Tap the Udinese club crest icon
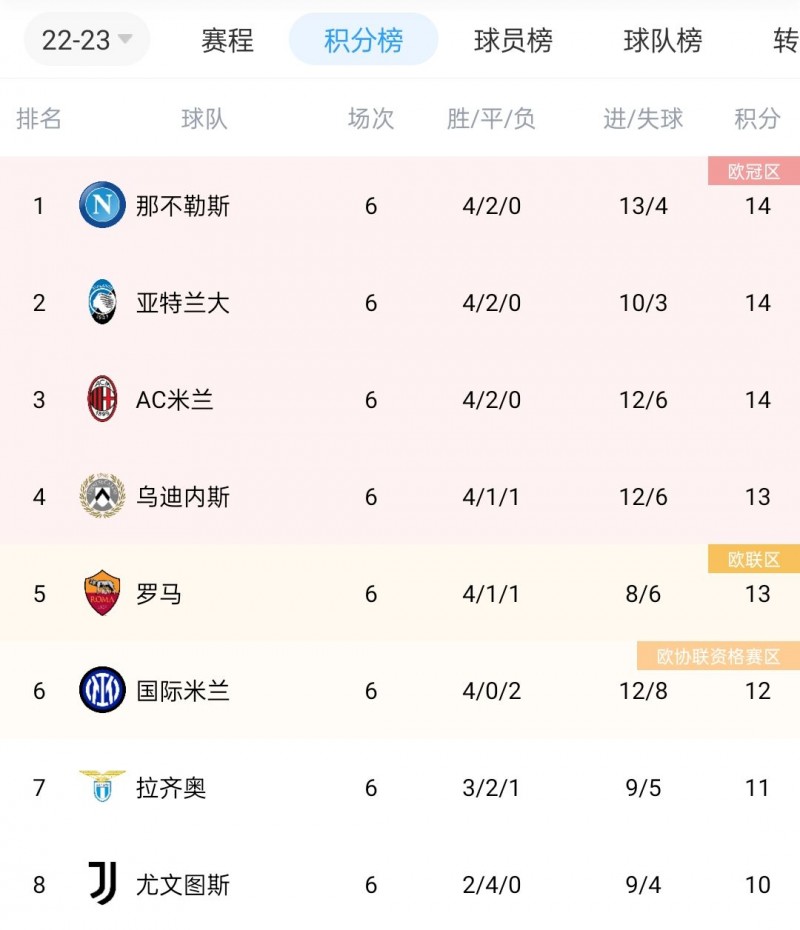Viewport: 800px width, 930px height. pos(102,497)
